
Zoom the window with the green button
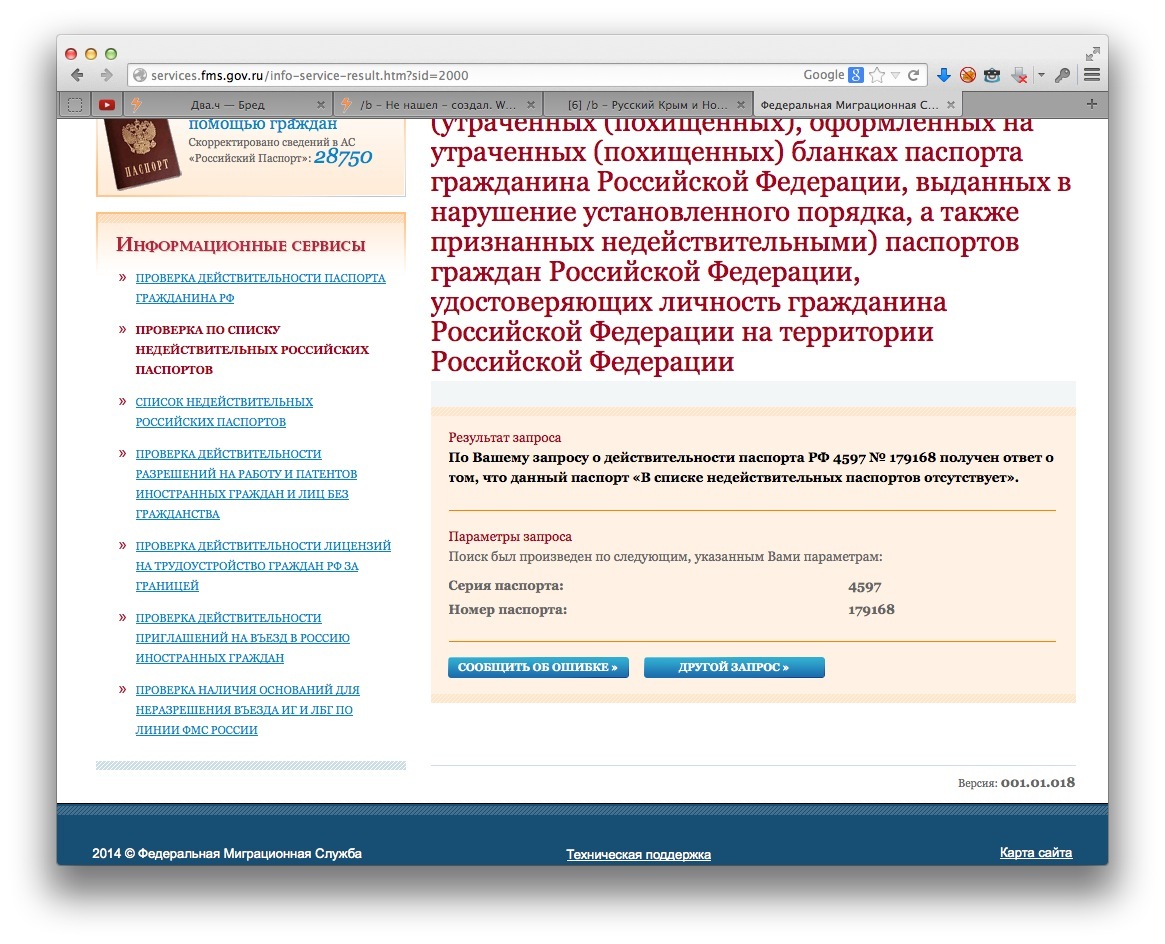[111, 53]
